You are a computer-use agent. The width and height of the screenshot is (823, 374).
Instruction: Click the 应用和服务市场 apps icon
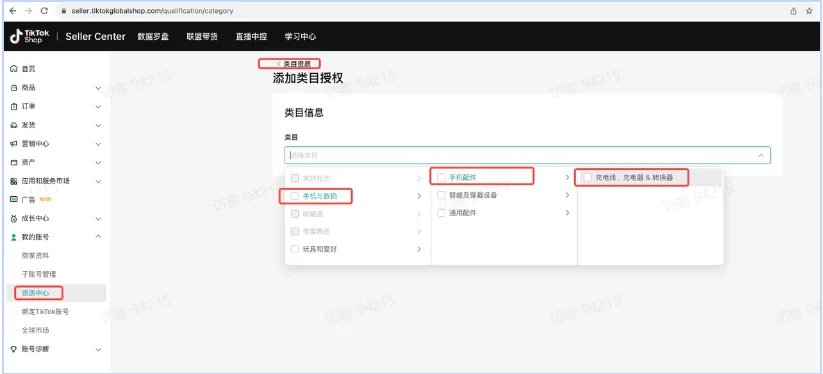14,181
